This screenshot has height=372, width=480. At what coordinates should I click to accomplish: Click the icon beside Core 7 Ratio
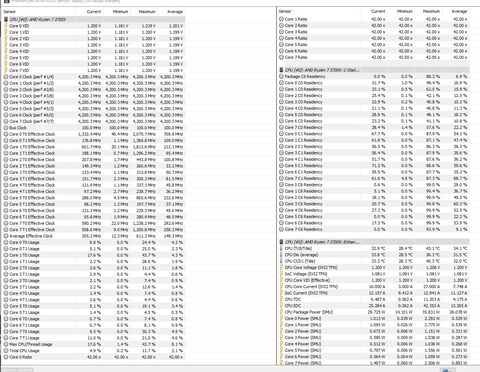[x=281, y=57]
